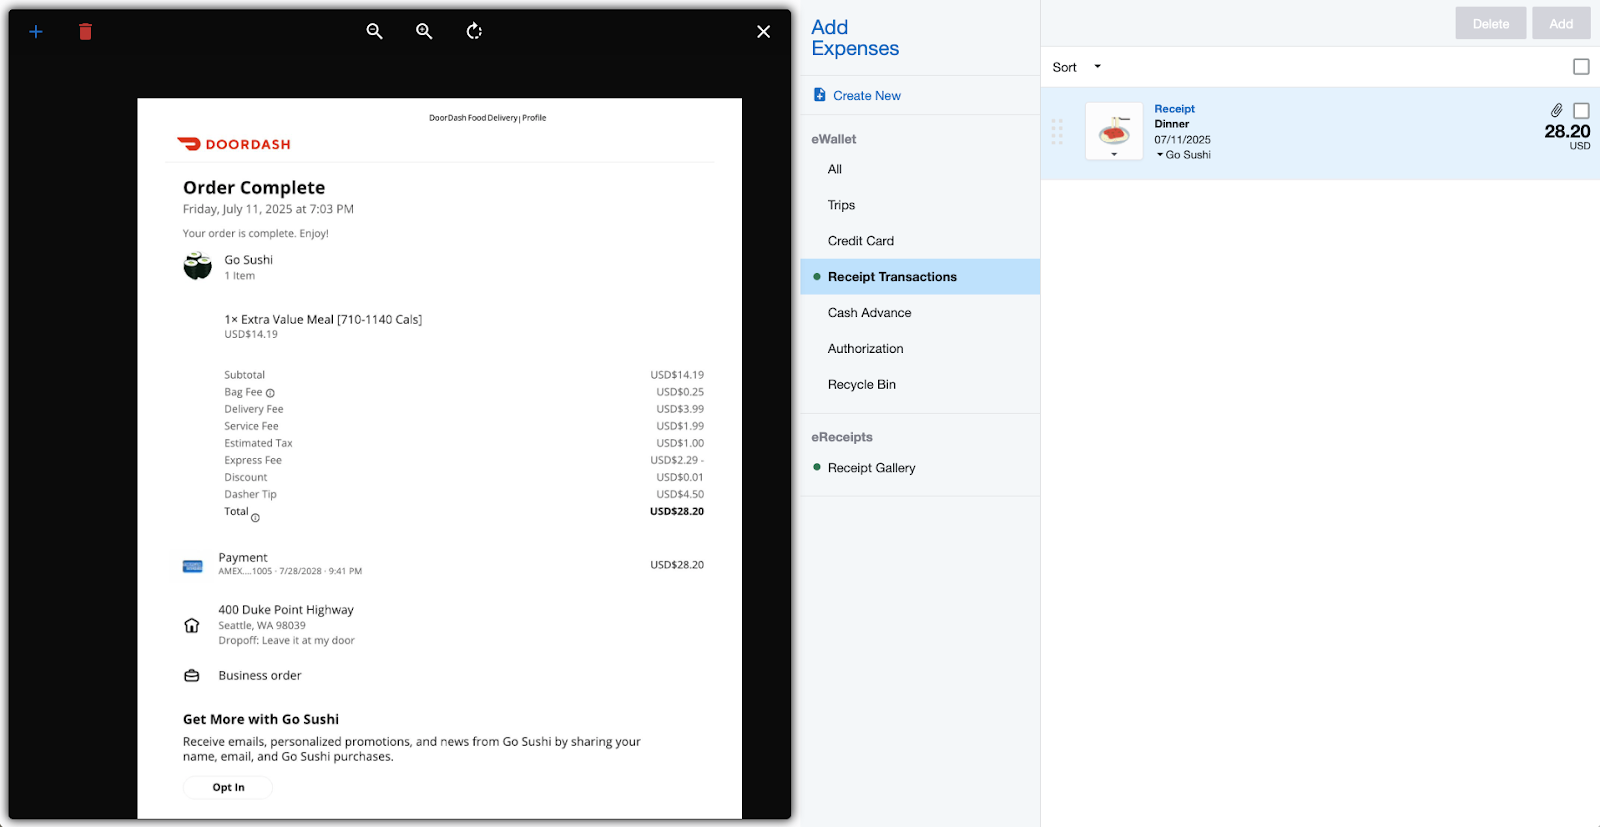The height and width of the screenshot is (827, 1600).
Task: Click the Order Complete heading
Action: (254, 188)
